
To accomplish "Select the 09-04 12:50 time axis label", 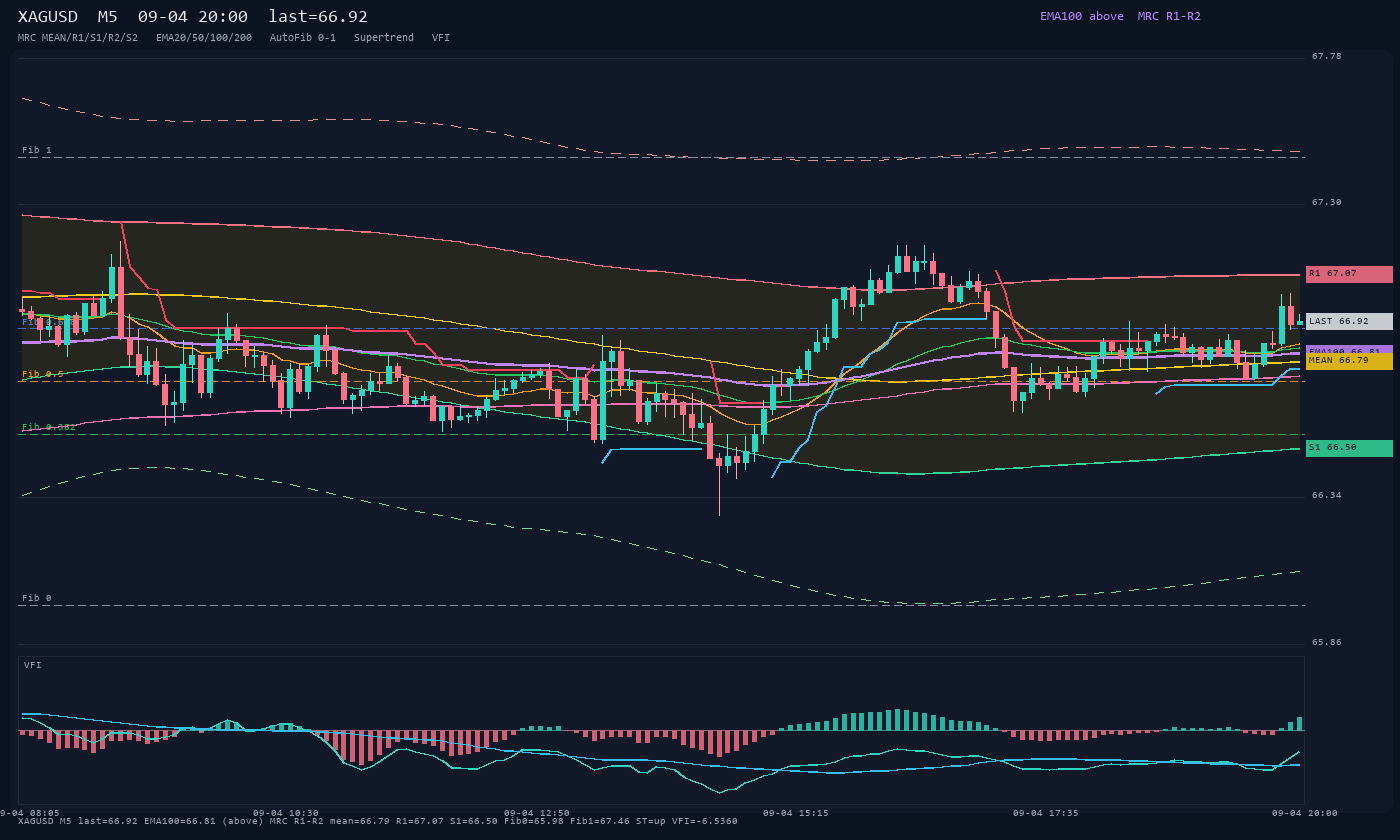I will [x=537, y=813].
